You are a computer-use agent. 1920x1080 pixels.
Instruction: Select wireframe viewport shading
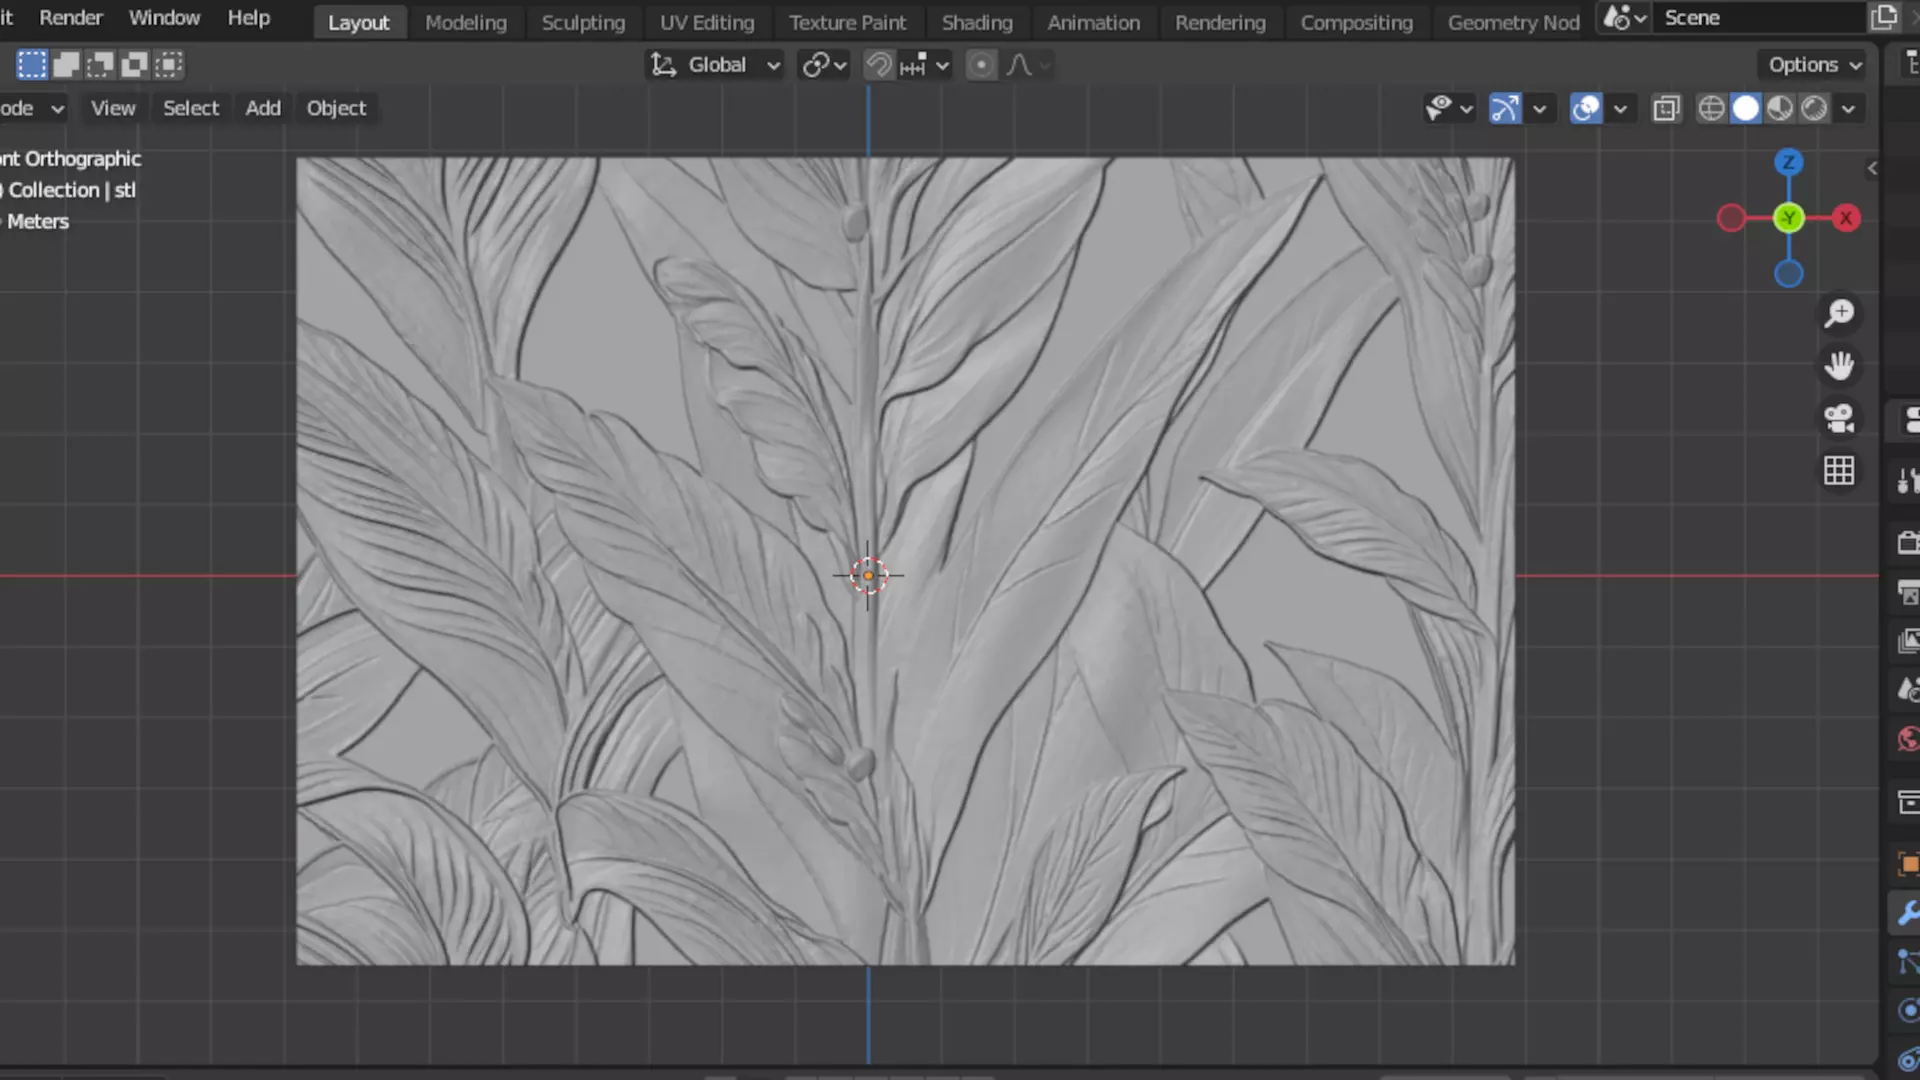click(x=1711, y=108)
